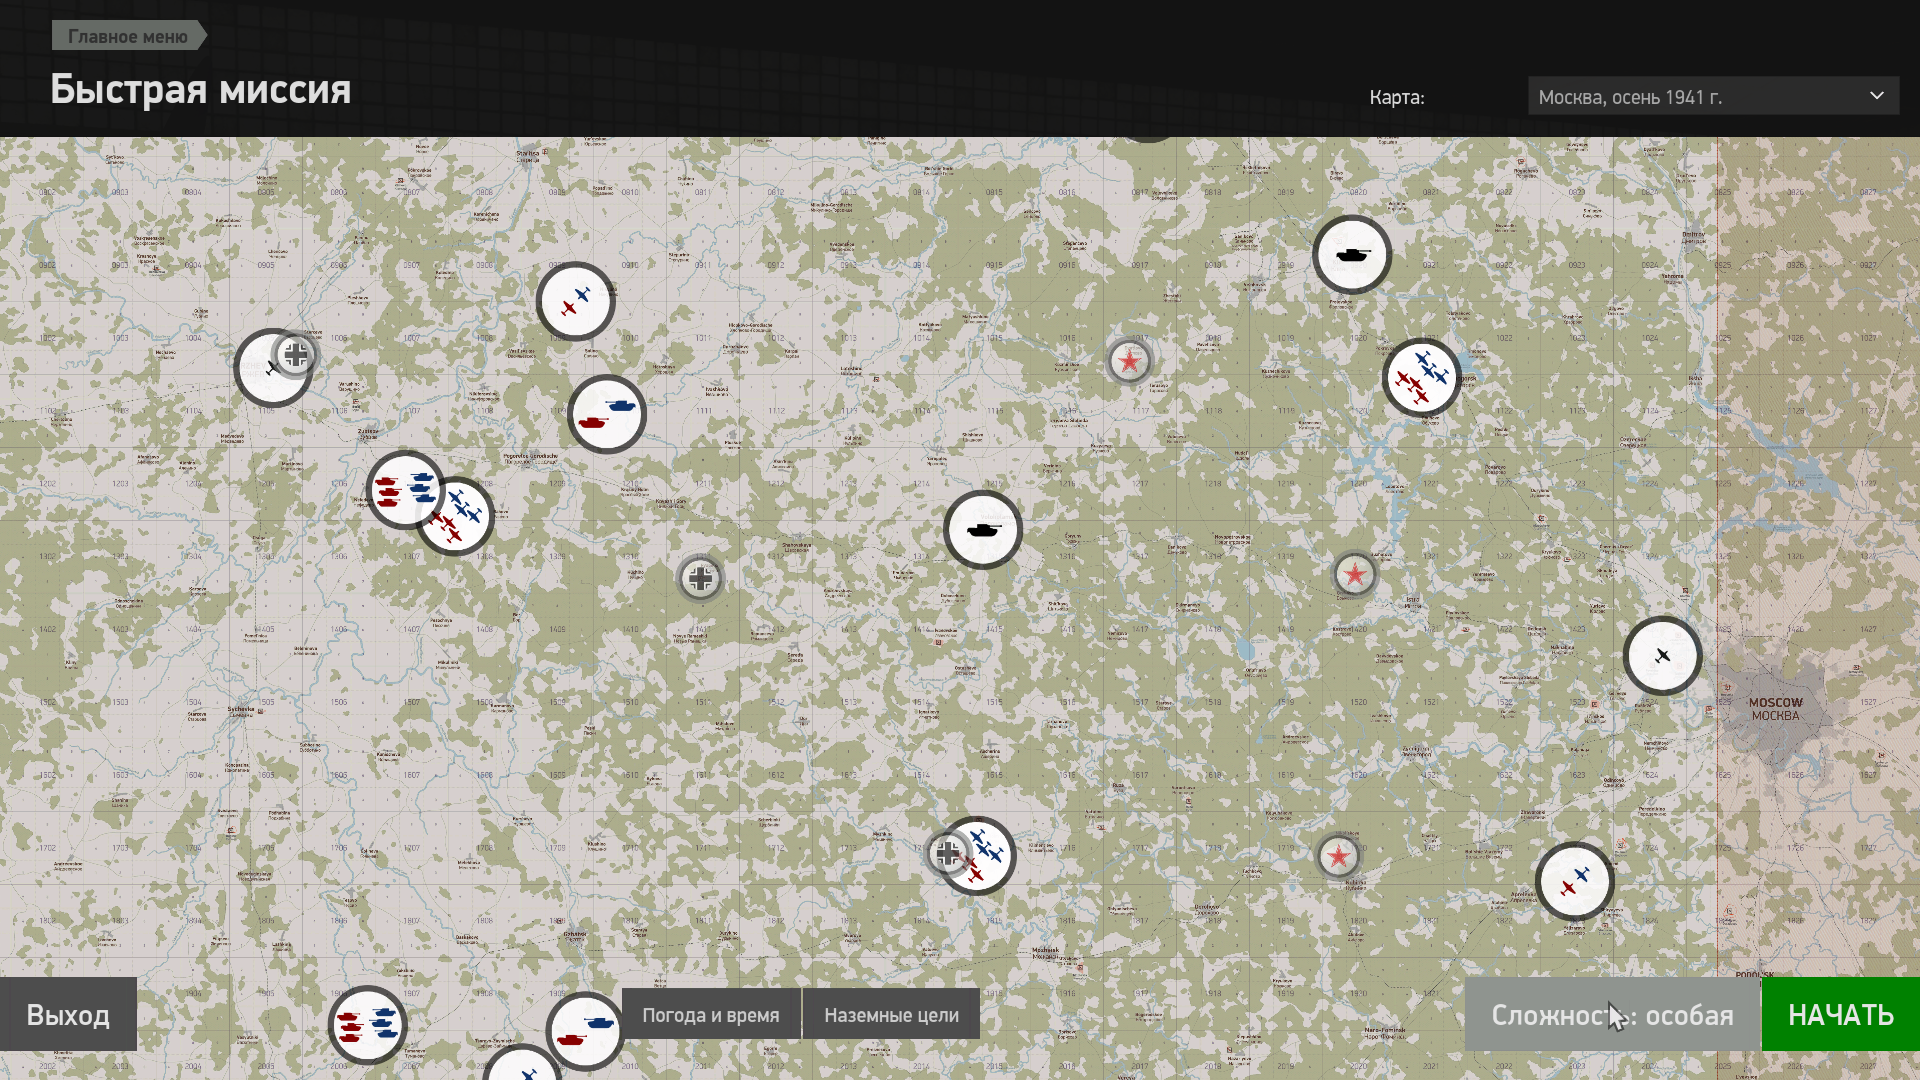Click the German cross airfield marker mid-map
This screenshot has width=1920, height=1080.
click(x=700, y=578)
